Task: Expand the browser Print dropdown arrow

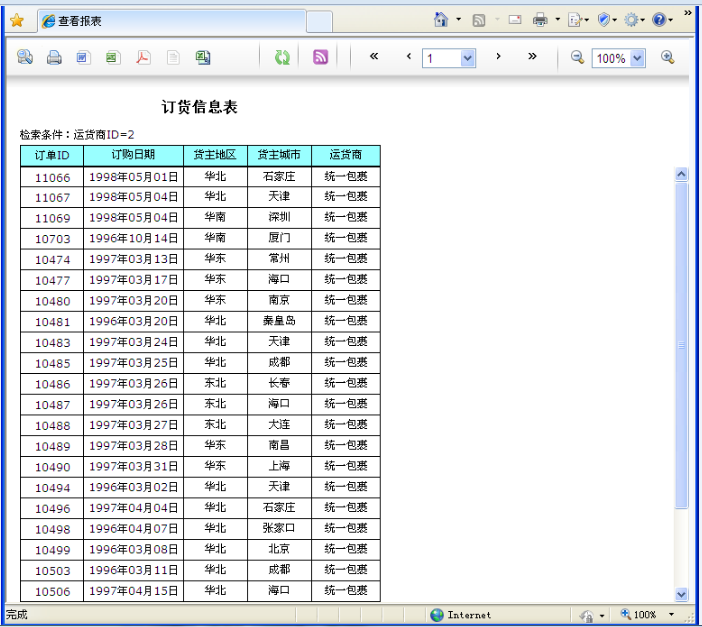Action: click(557, 19)
